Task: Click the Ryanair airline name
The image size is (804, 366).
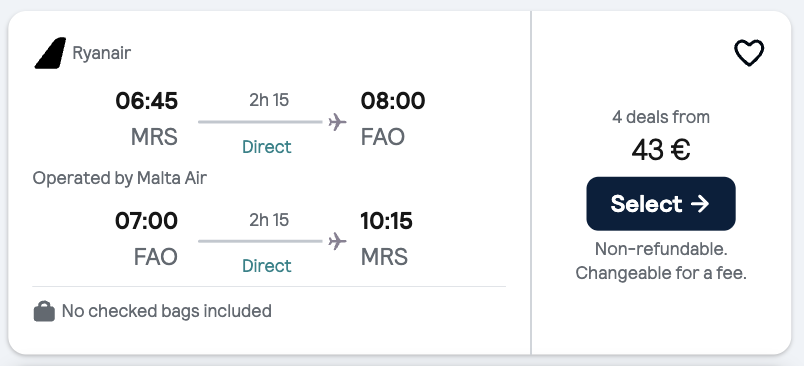Action: pos(102,53)
